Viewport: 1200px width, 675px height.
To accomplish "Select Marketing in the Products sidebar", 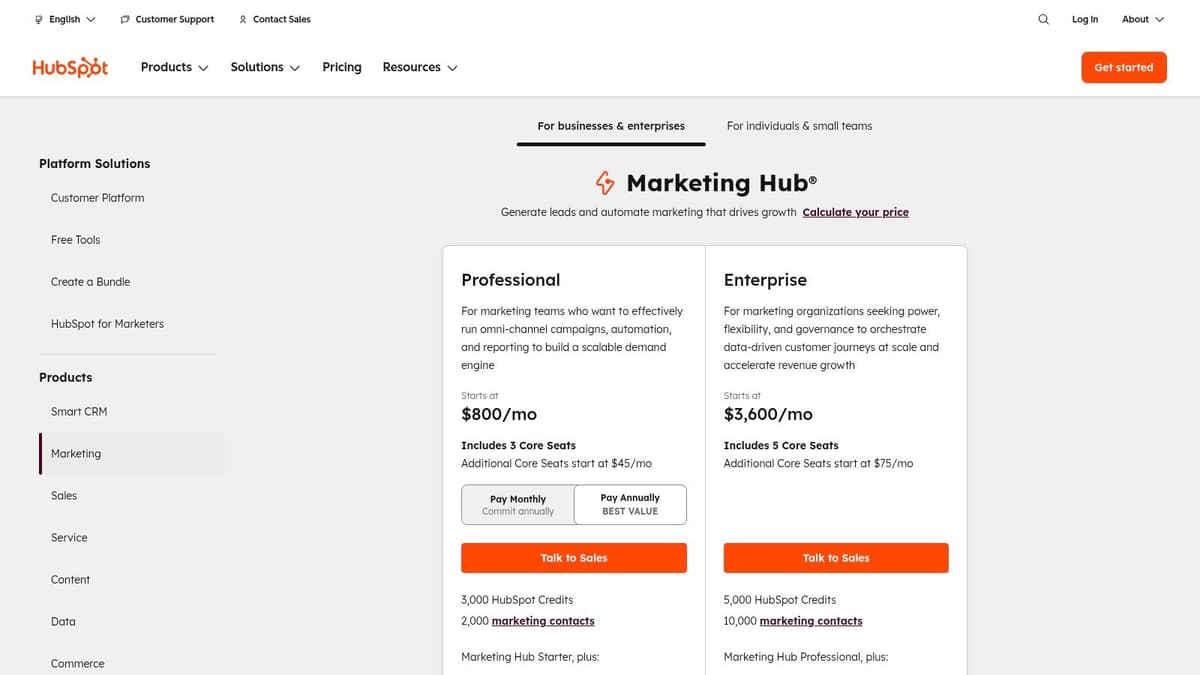I will tap(76, 453).
